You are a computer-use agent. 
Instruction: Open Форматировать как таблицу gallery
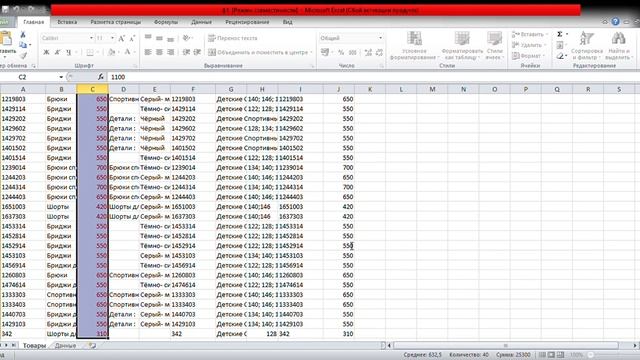462,46
